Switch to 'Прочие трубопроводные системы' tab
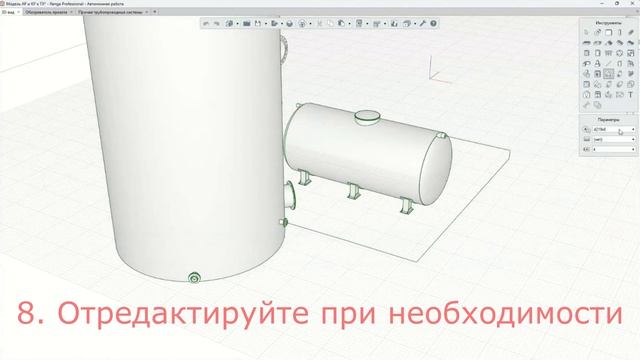 click(x=110, y=12)
